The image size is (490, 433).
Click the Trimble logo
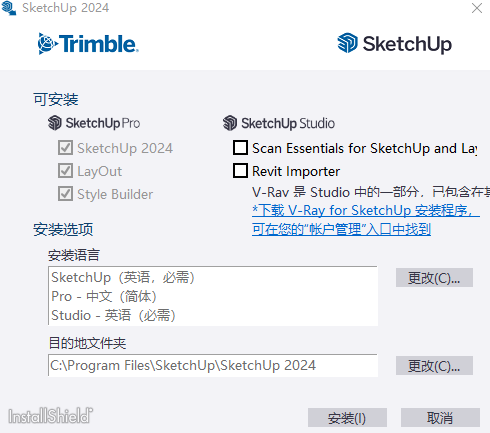click(x=88, y=44)
